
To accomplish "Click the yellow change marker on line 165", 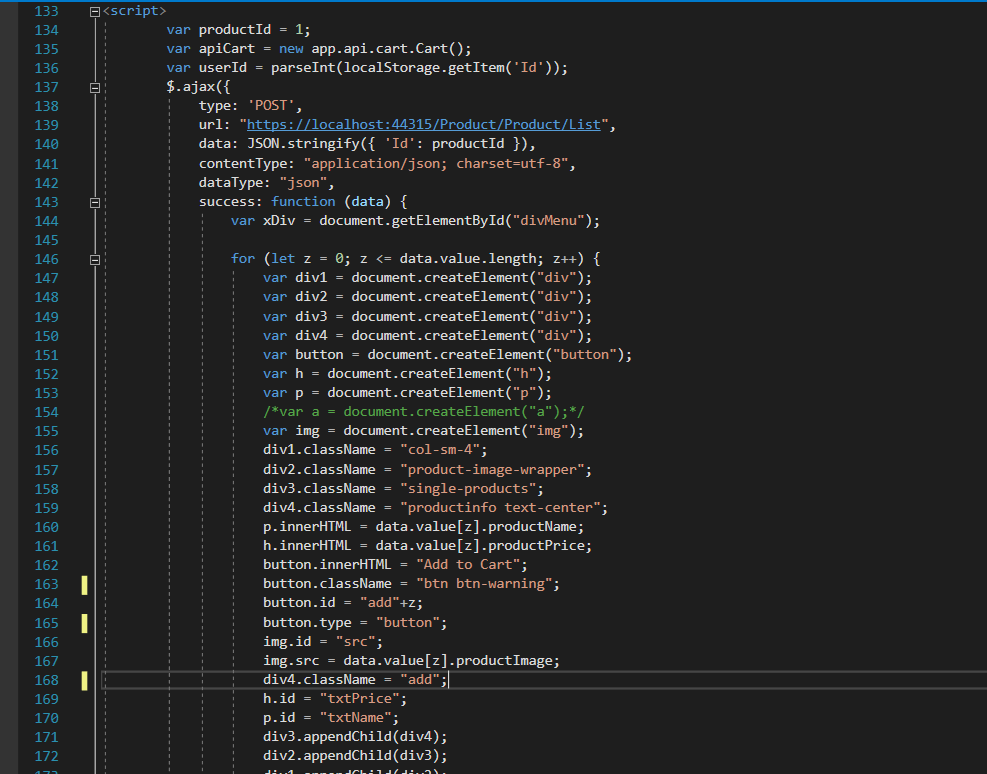I will coord(85,623).
